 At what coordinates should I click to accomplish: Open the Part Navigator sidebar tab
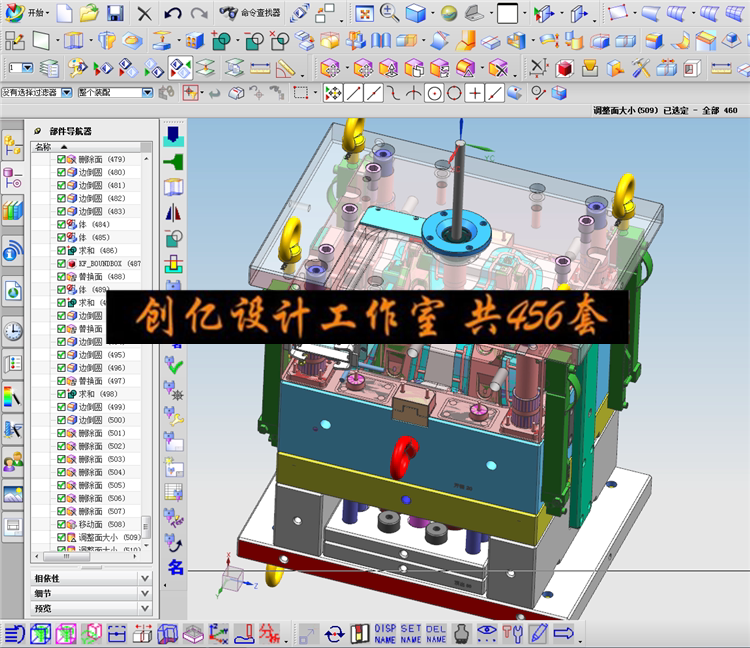(12, 178)
